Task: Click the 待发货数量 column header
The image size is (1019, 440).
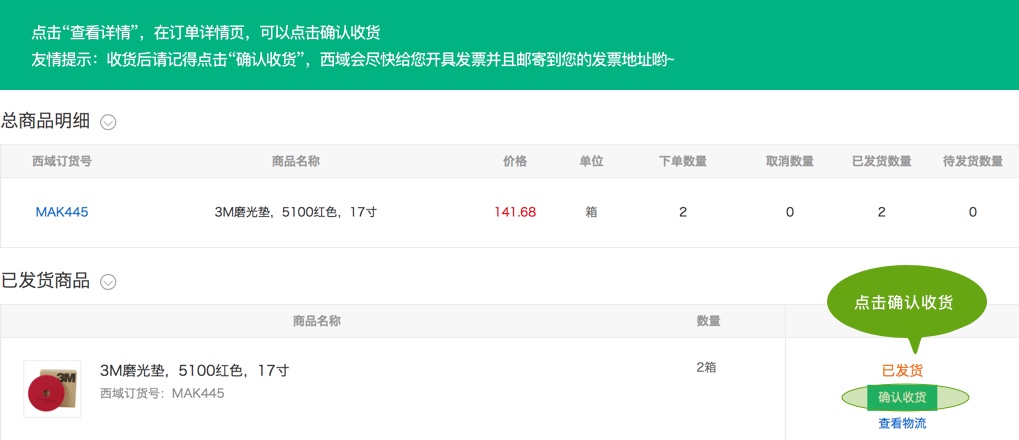Action: (x=973, y=161)
